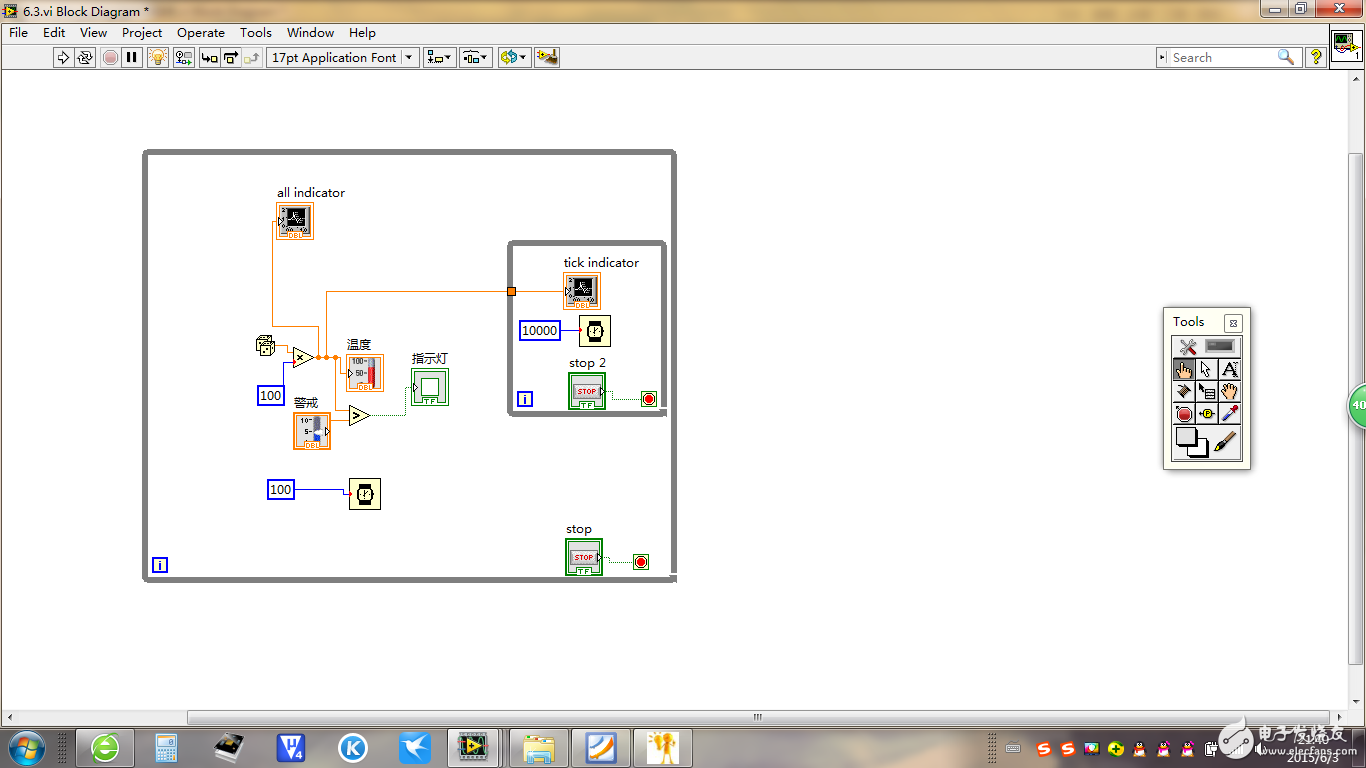The width and height of the screenshot is (1366, 768).
Task: Toggle Automatic Tool Selection in Tools palette
Action: click(x=1207, y=346)
